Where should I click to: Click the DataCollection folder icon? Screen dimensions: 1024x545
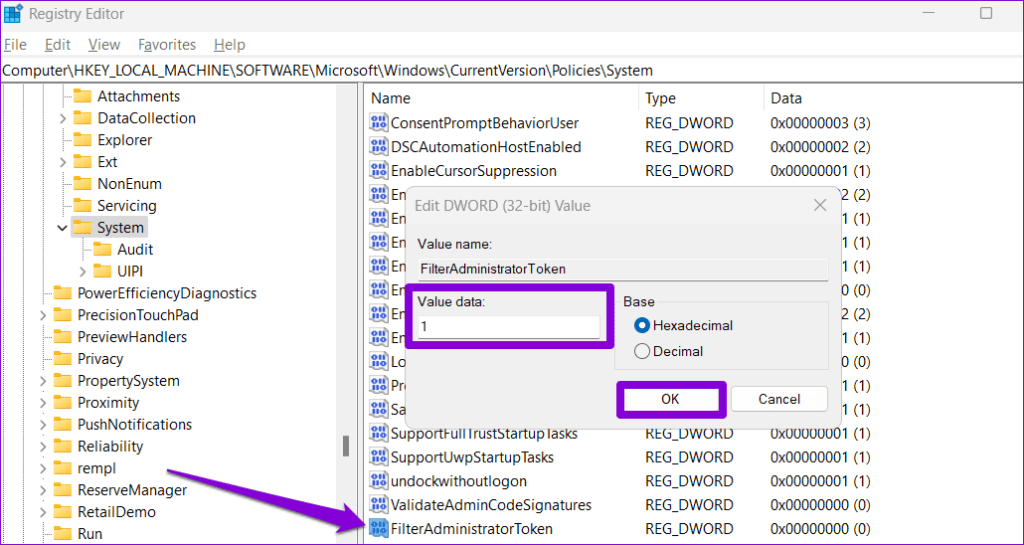point(82,118)
